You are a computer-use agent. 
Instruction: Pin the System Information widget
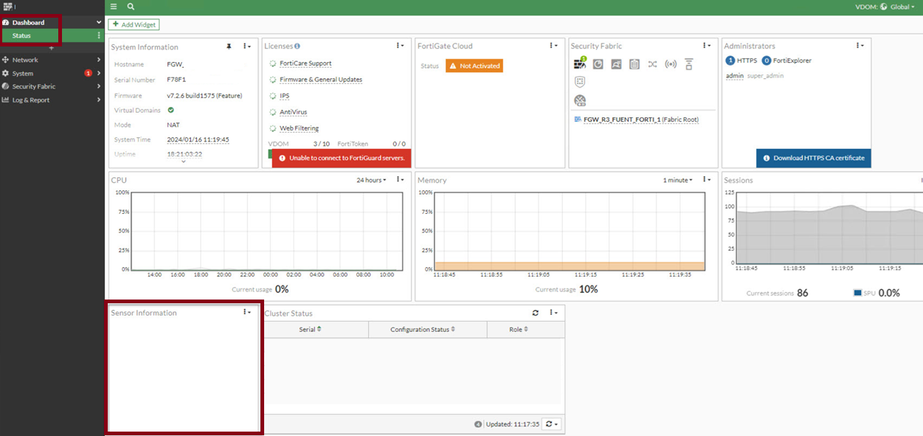228,46
